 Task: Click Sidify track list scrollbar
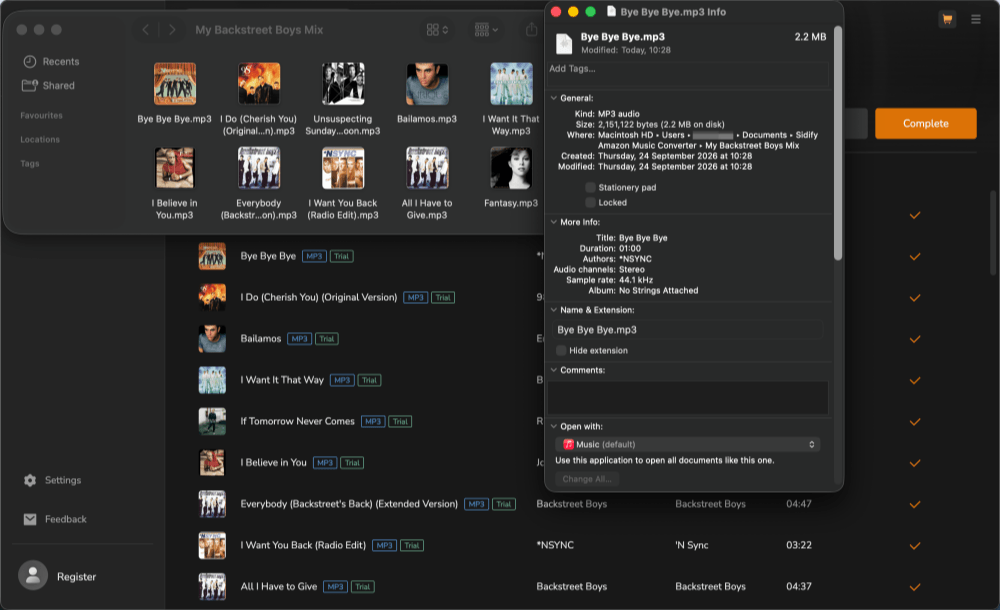point(993,233)
